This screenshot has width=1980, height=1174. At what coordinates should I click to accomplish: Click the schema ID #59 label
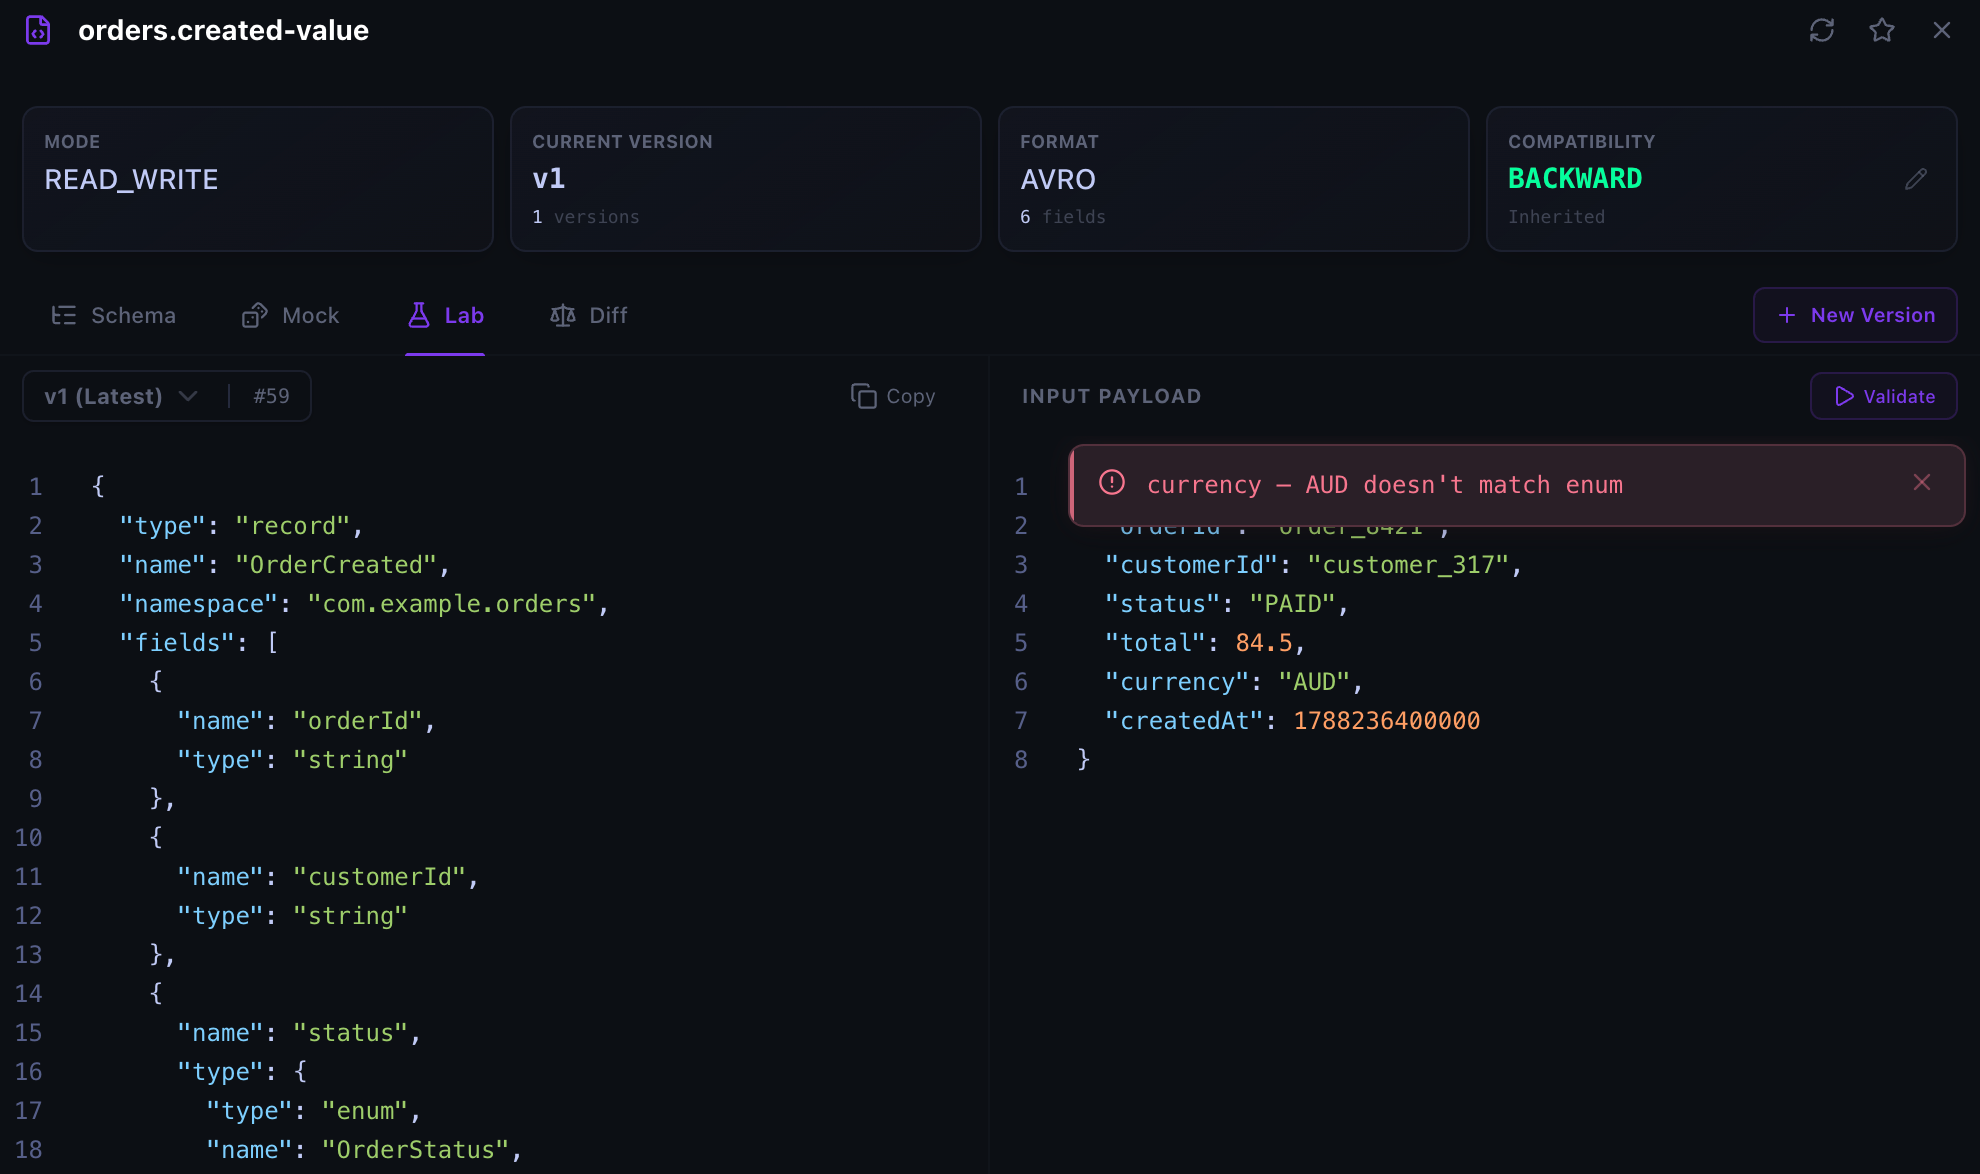(271, 396)
